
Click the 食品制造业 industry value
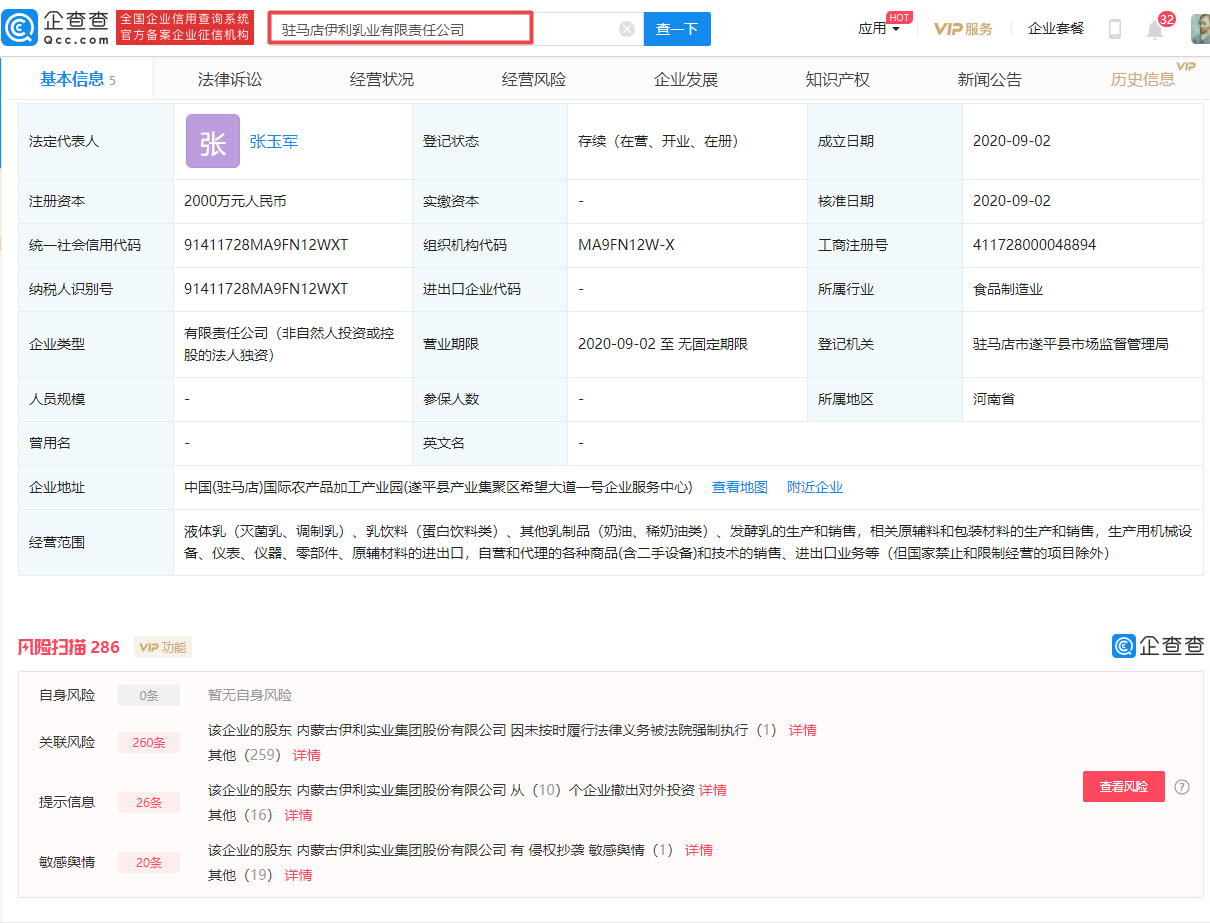point(1008,290)
